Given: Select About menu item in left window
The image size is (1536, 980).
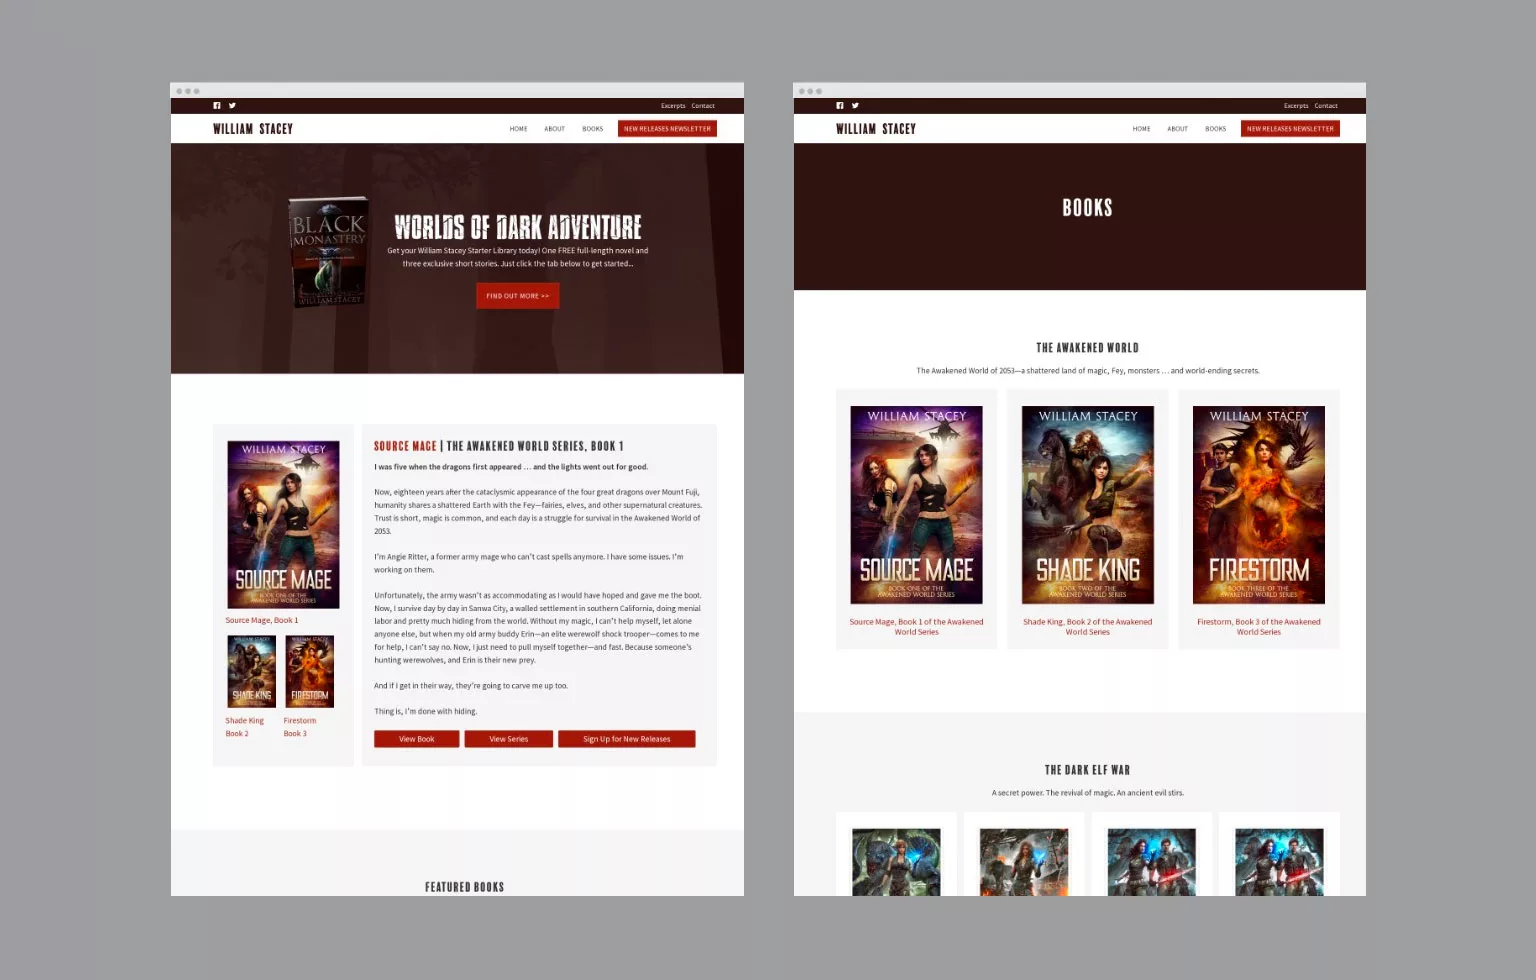Looking at the screenshot, I should [x=554, y=129].
